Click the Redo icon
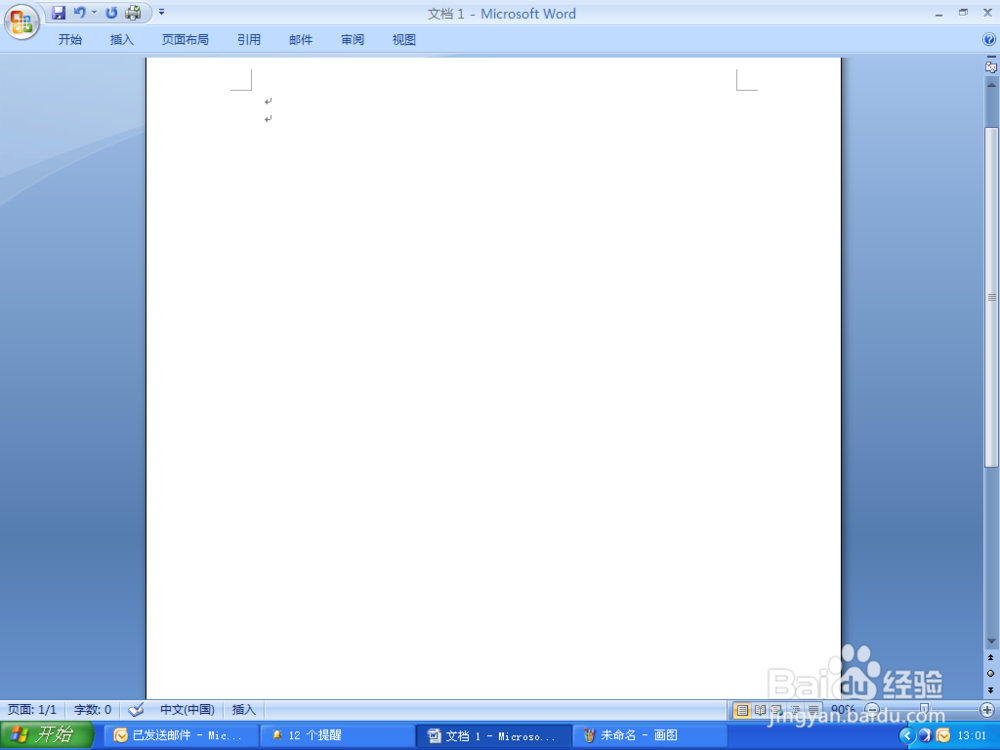The width and height of the screenshot is (1000, 750). (x=112, y=12)
